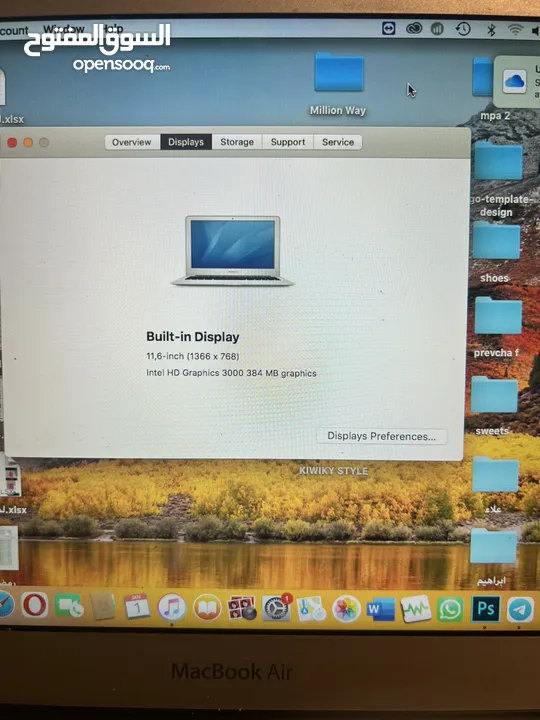
Task: Launch Photo Booth from the Dock
Action: point(242,608)
